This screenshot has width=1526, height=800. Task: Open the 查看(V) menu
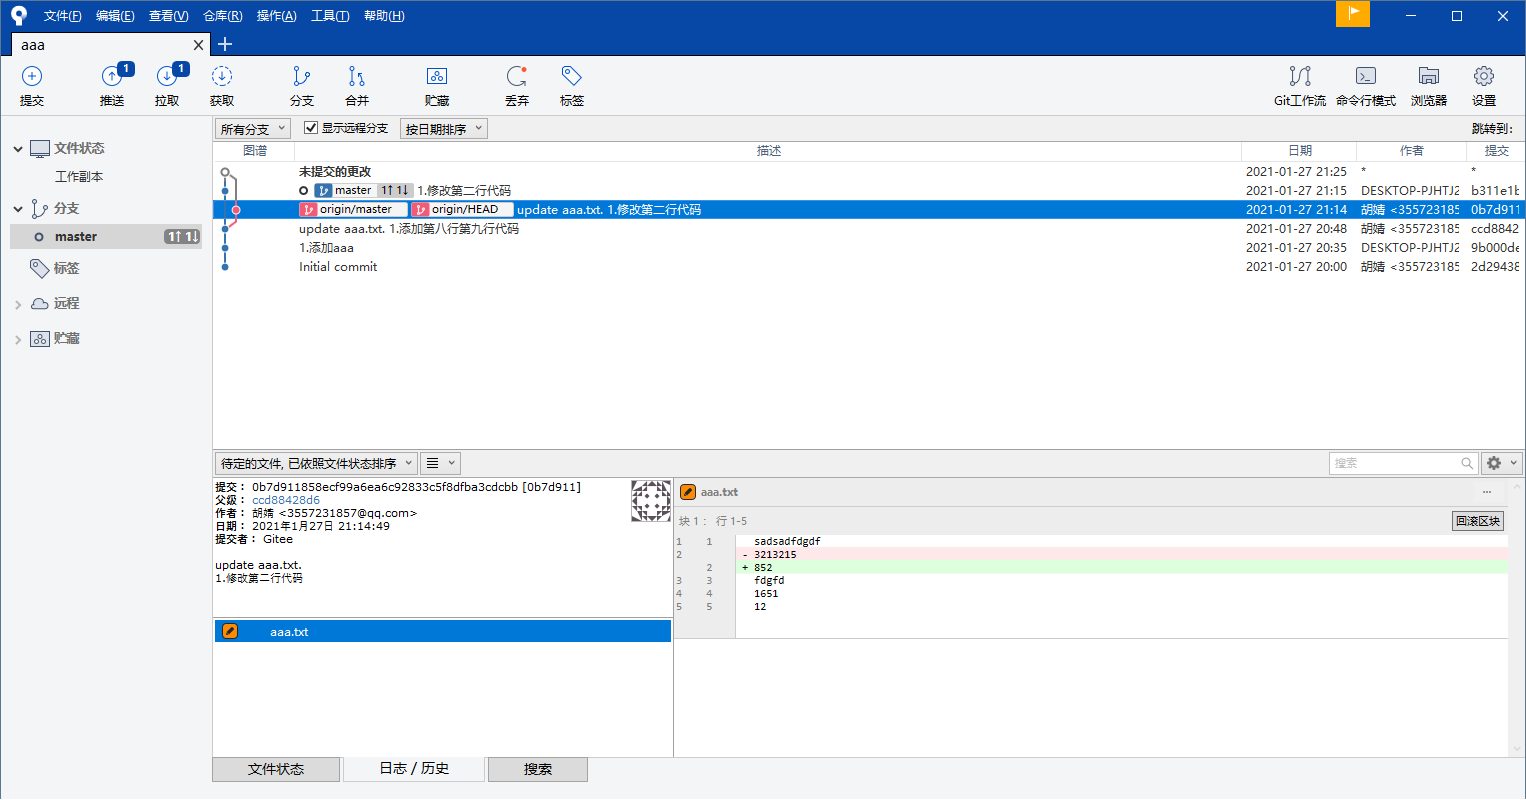168,16
